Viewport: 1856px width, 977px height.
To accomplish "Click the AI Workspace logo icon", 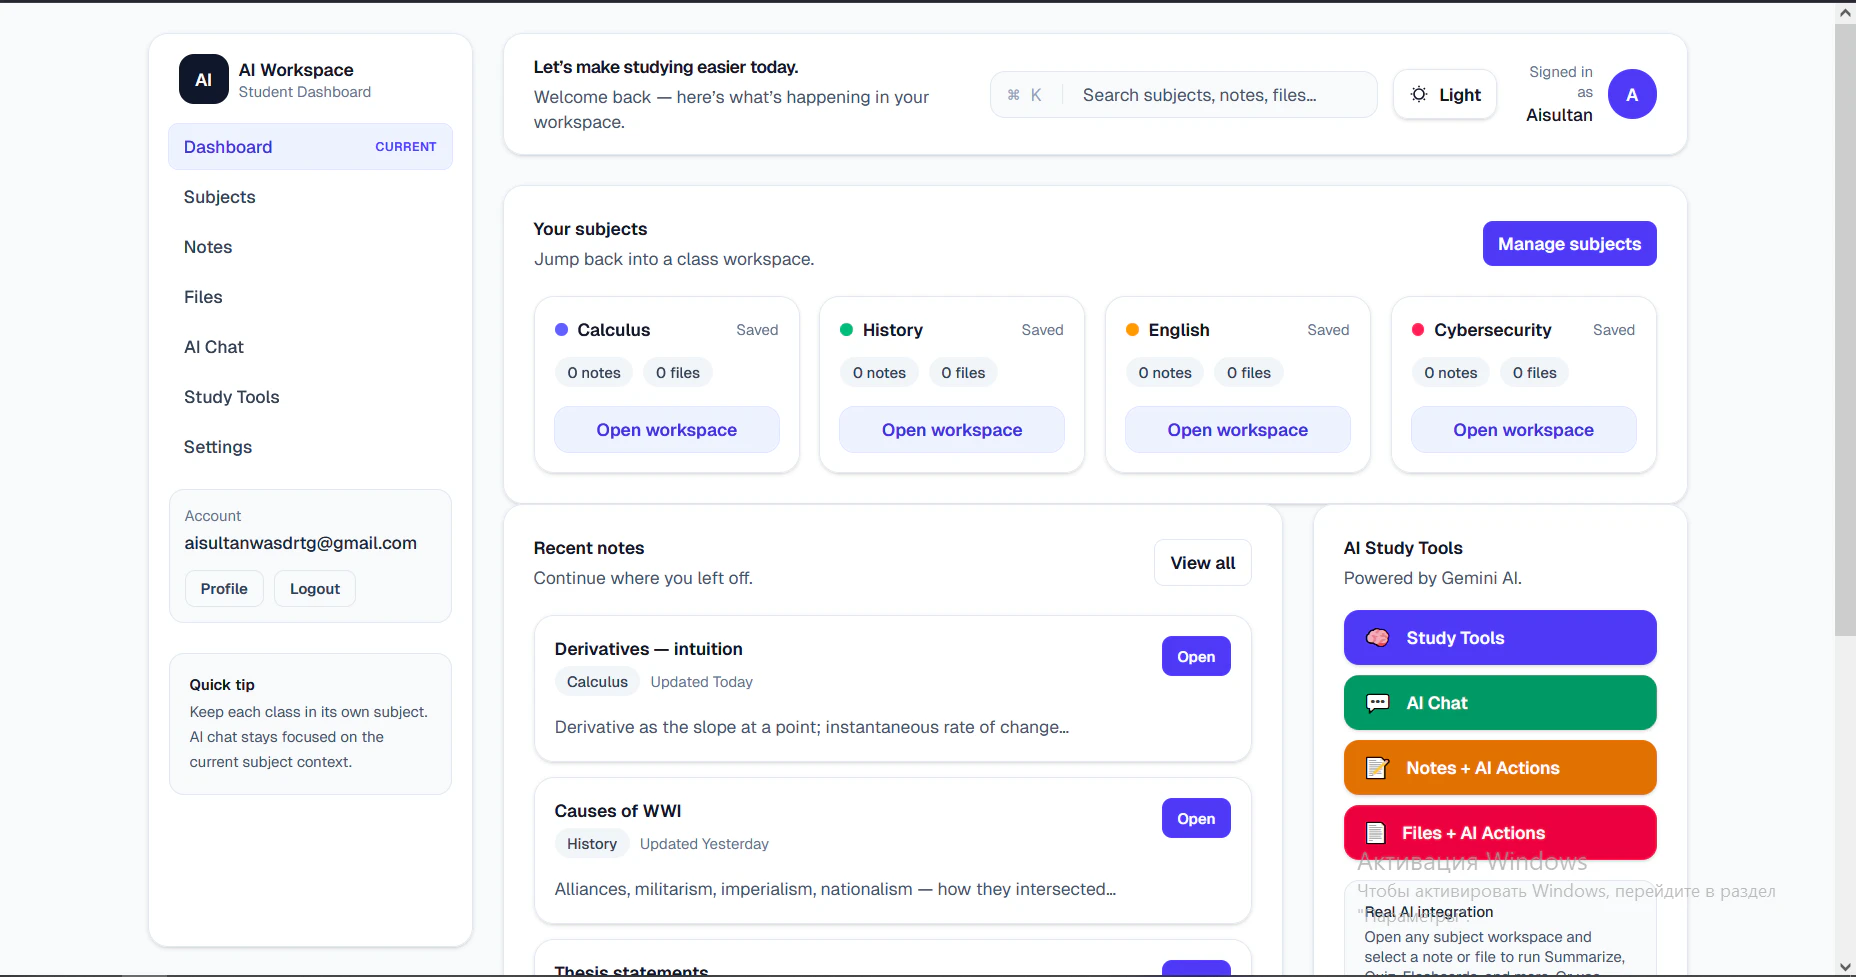I will pyautogui.click(x=203, y=79).
